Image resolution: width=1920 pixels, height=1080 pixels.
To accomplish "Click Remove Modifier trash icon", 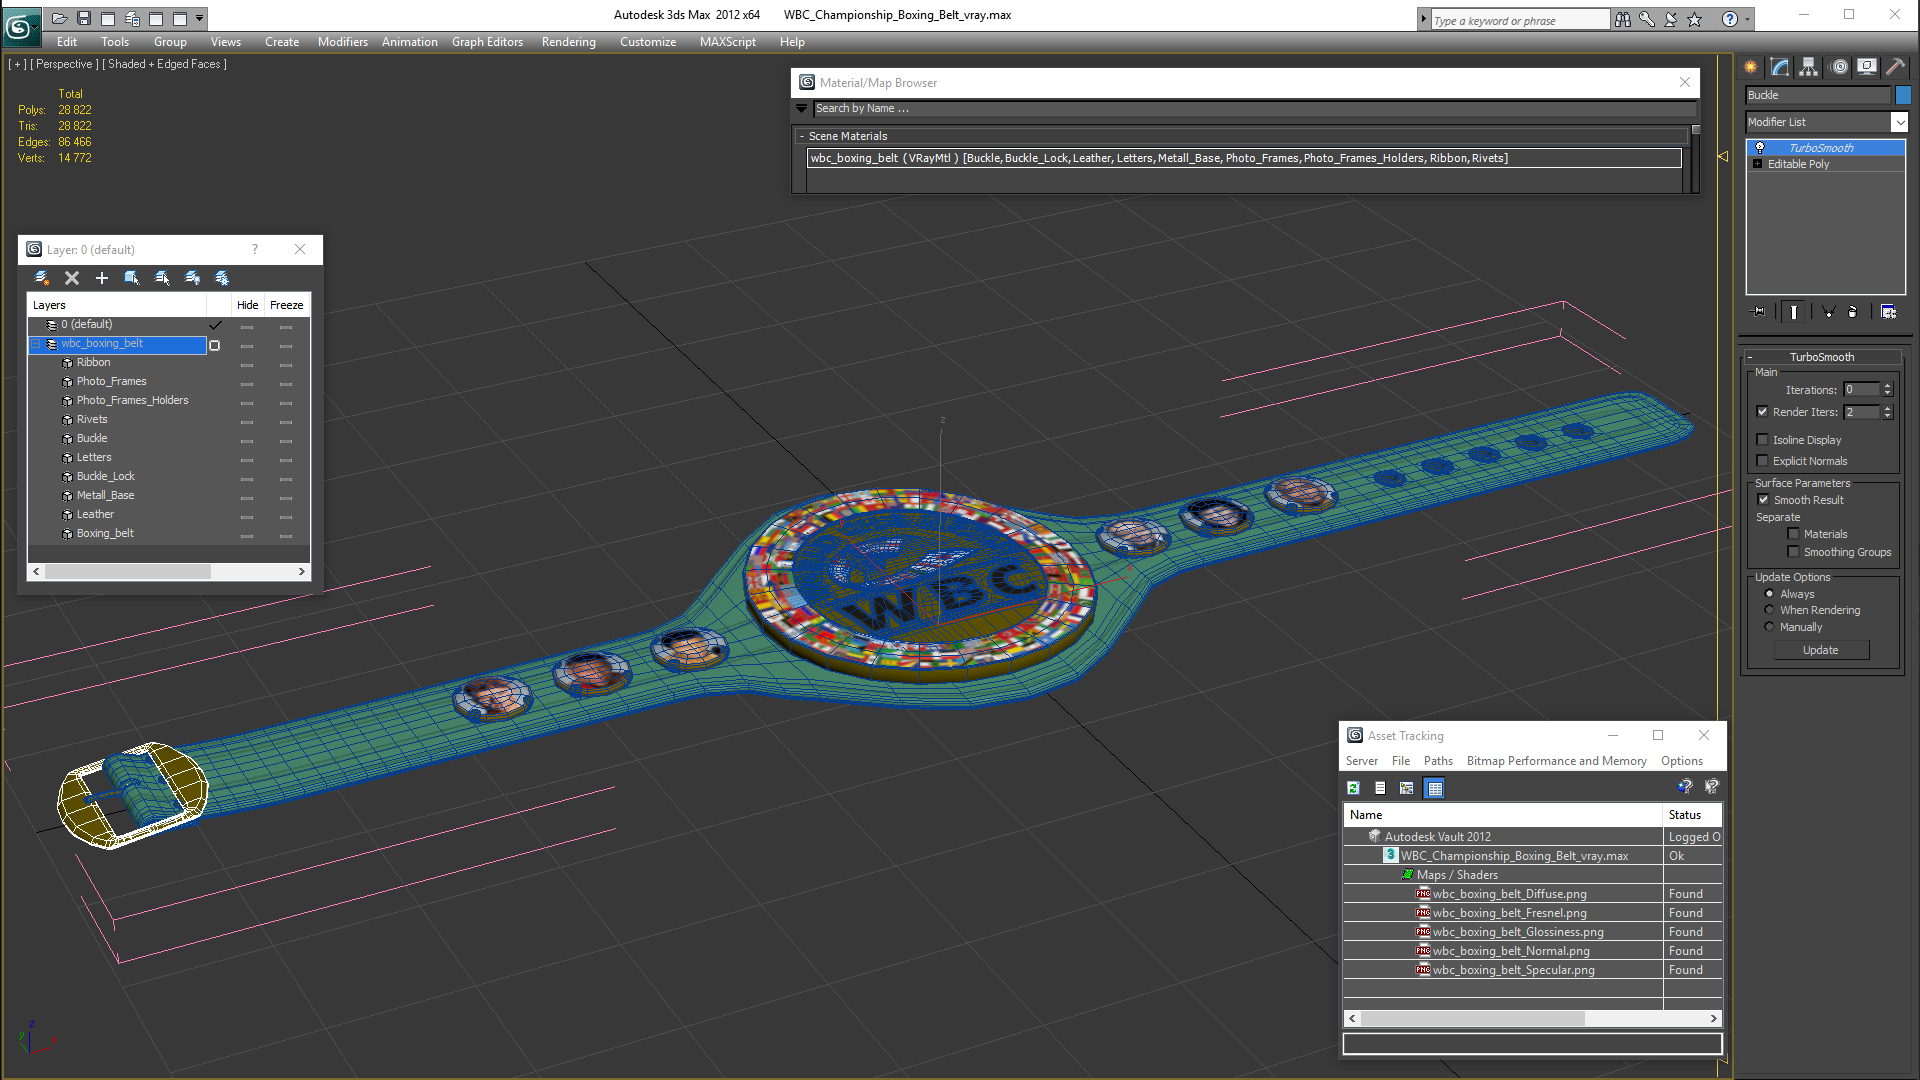I will tap(1853, 312).
